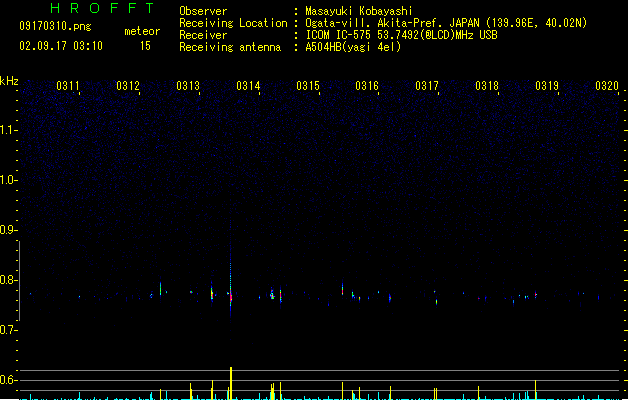Screen dimensions: 629x400
Task: Select the meteor count 15
Action: point(145,46)
